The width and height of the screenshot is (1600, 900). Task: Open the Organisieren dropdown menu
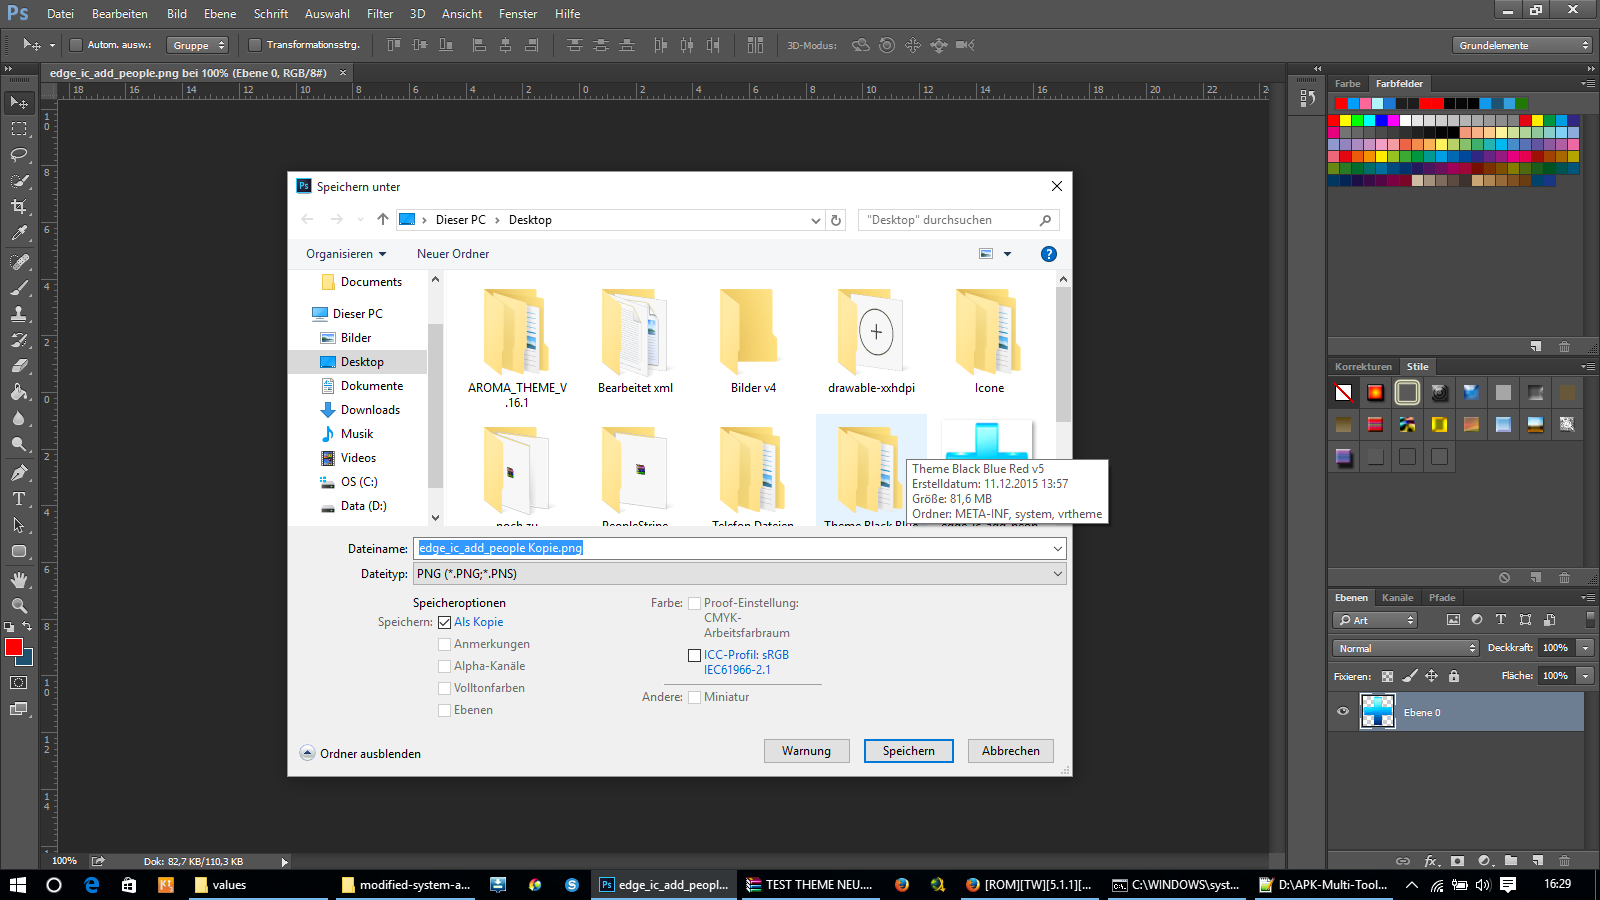(x=346, y=254)
